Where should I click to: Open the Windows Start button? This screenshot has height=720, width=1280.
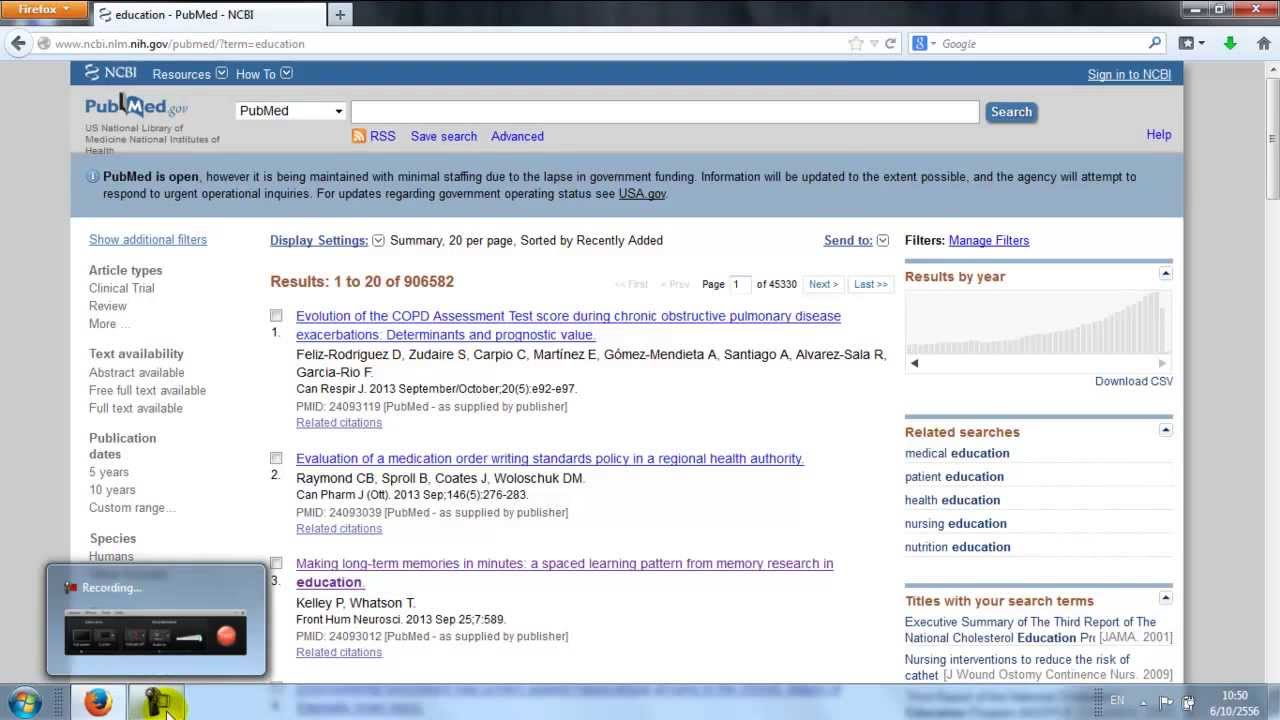point(24,702)
